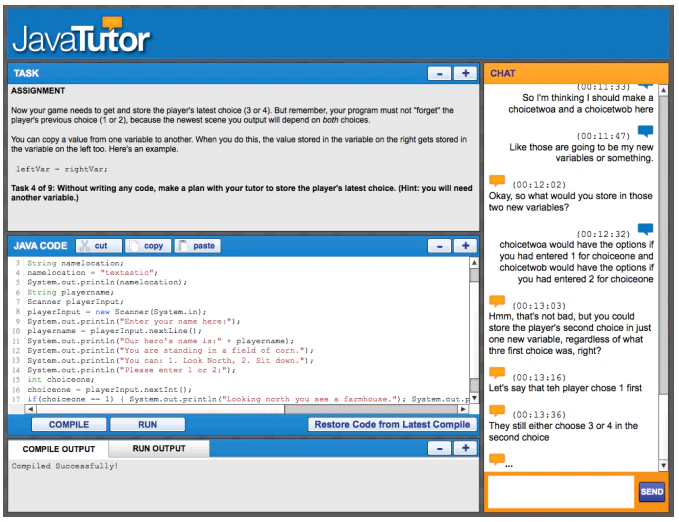The width and height of the screenshot is (679, 522).
Task: Click chat scrollbar down arrow
Action: coord(663,466)
